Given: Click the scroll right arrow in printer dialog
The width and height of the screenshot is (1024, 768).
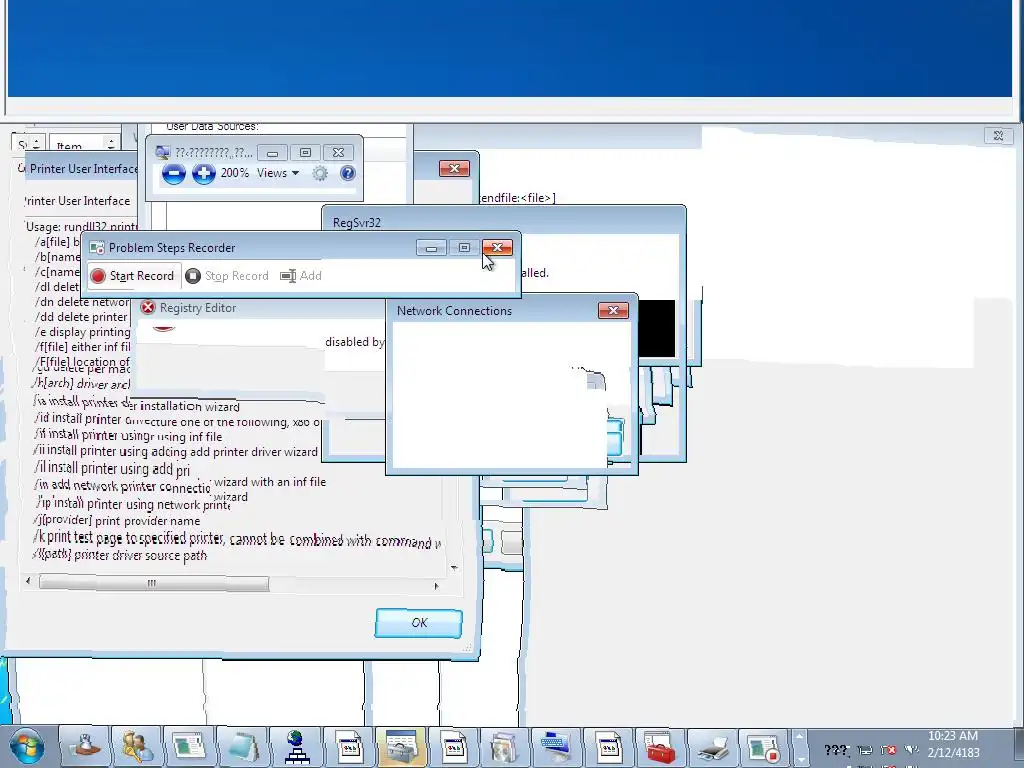Looking at the screenshot, I should click(436, 586).
